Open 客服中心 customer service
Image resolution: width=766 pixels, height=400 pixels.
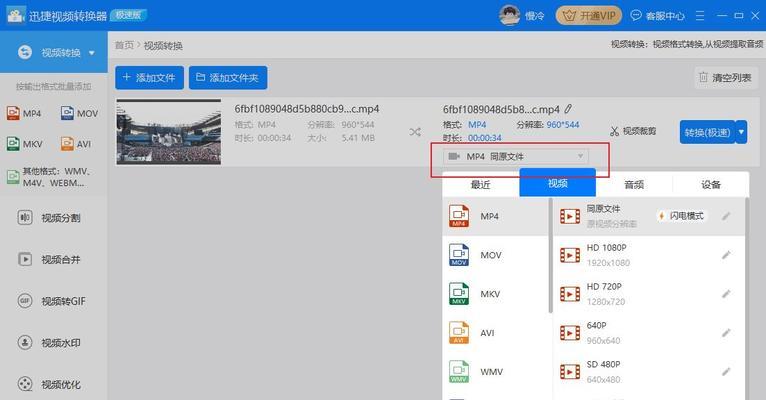click(x=658, y=16)
